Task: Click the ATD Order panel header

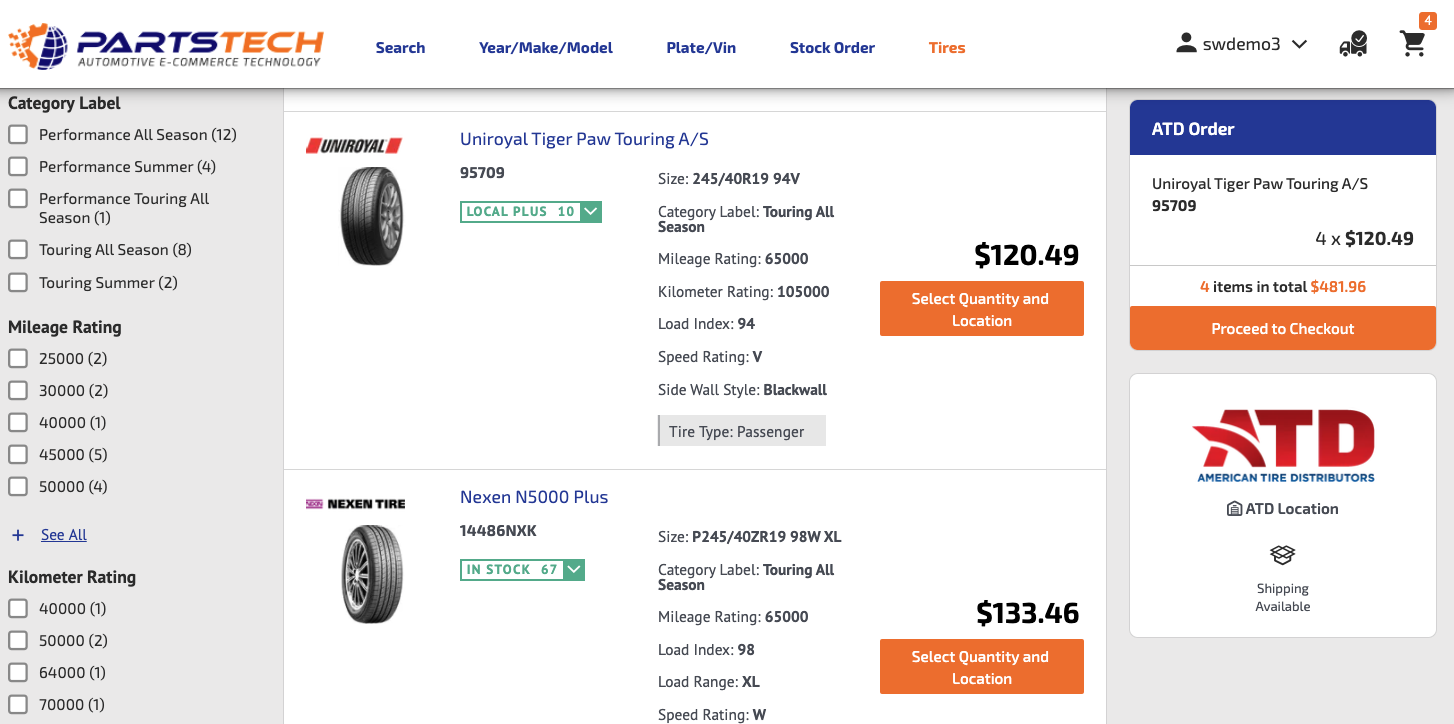Action: pos(1283,128)
